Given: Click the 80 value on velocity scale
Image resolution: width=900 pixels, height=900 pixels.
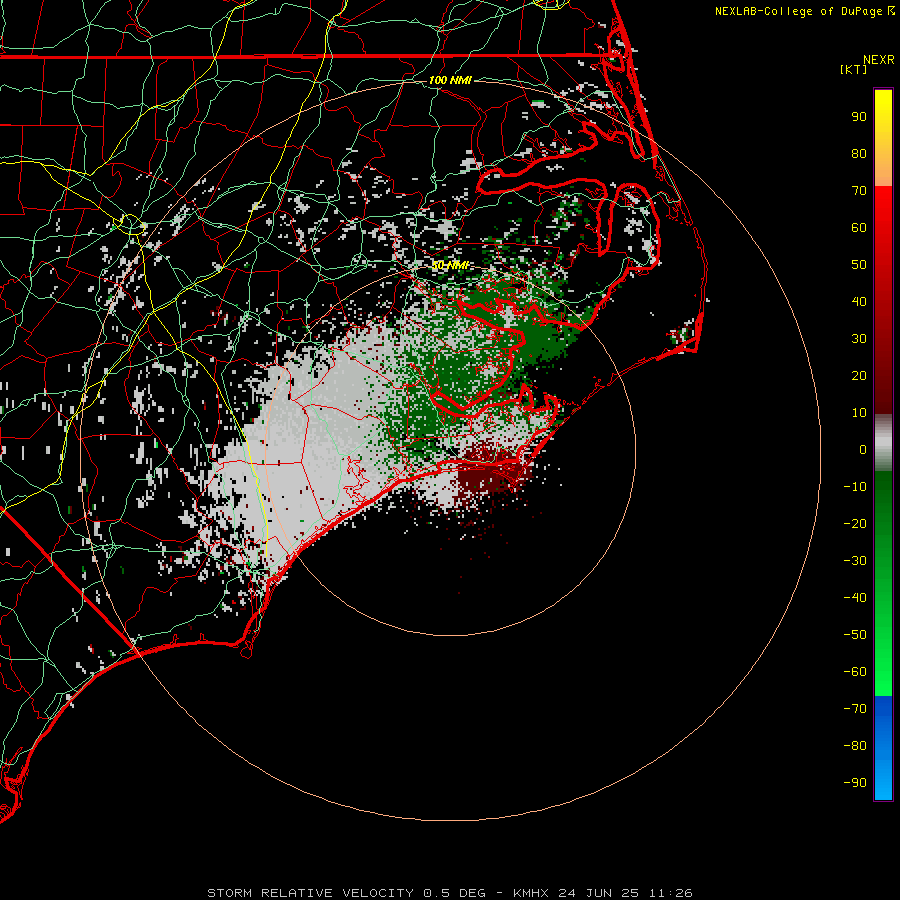Looking at the screenshot, I should 859,153.
